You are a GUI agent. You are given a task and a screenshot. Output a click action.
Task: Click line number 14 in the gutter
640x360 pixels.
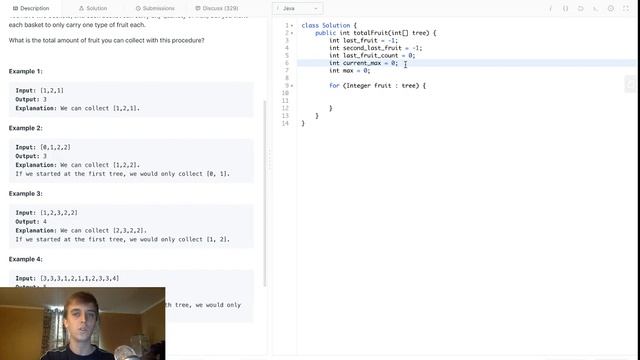[285, 123]
